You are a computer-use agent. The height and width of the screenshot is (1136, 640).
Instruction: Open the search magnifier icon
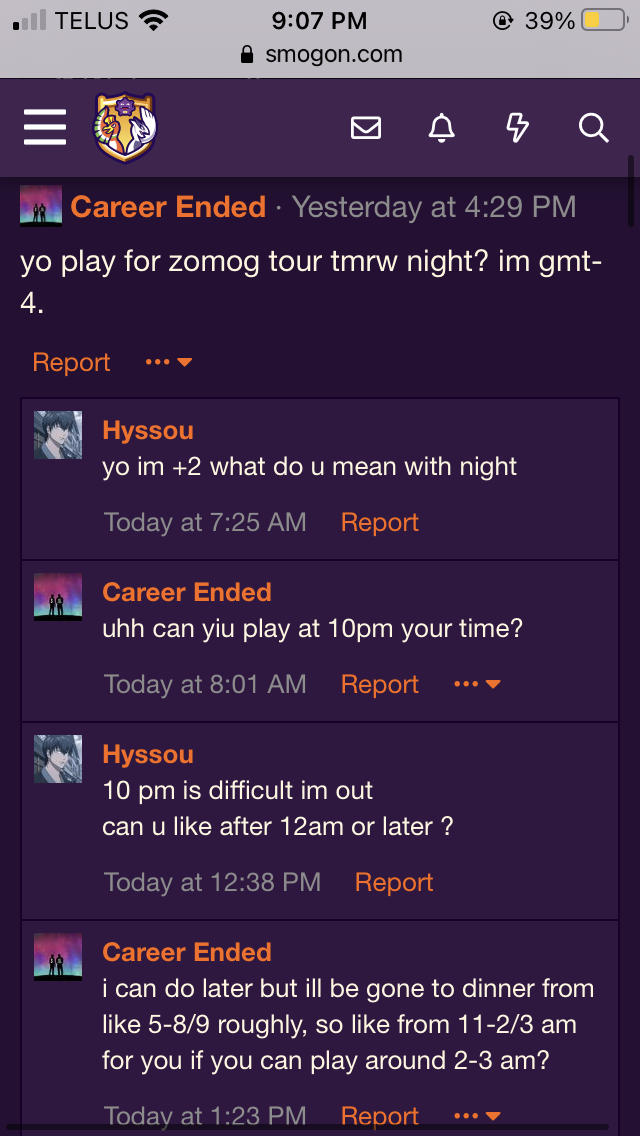coord(594,128)
